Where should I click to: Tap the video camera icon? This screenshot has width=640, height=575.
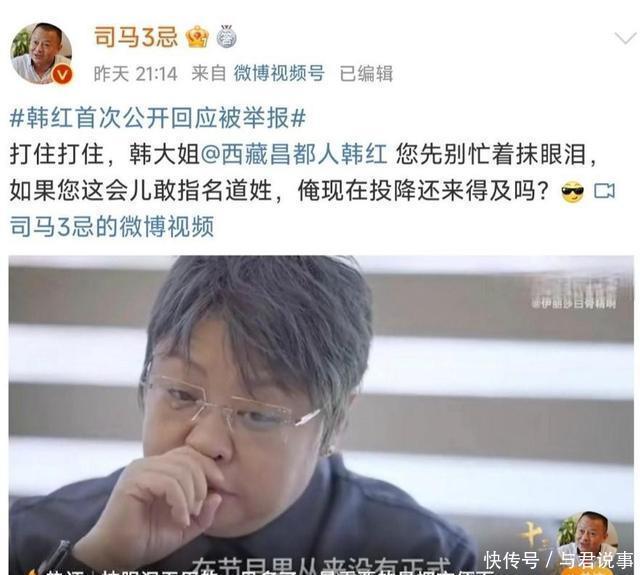pos(604,191)
